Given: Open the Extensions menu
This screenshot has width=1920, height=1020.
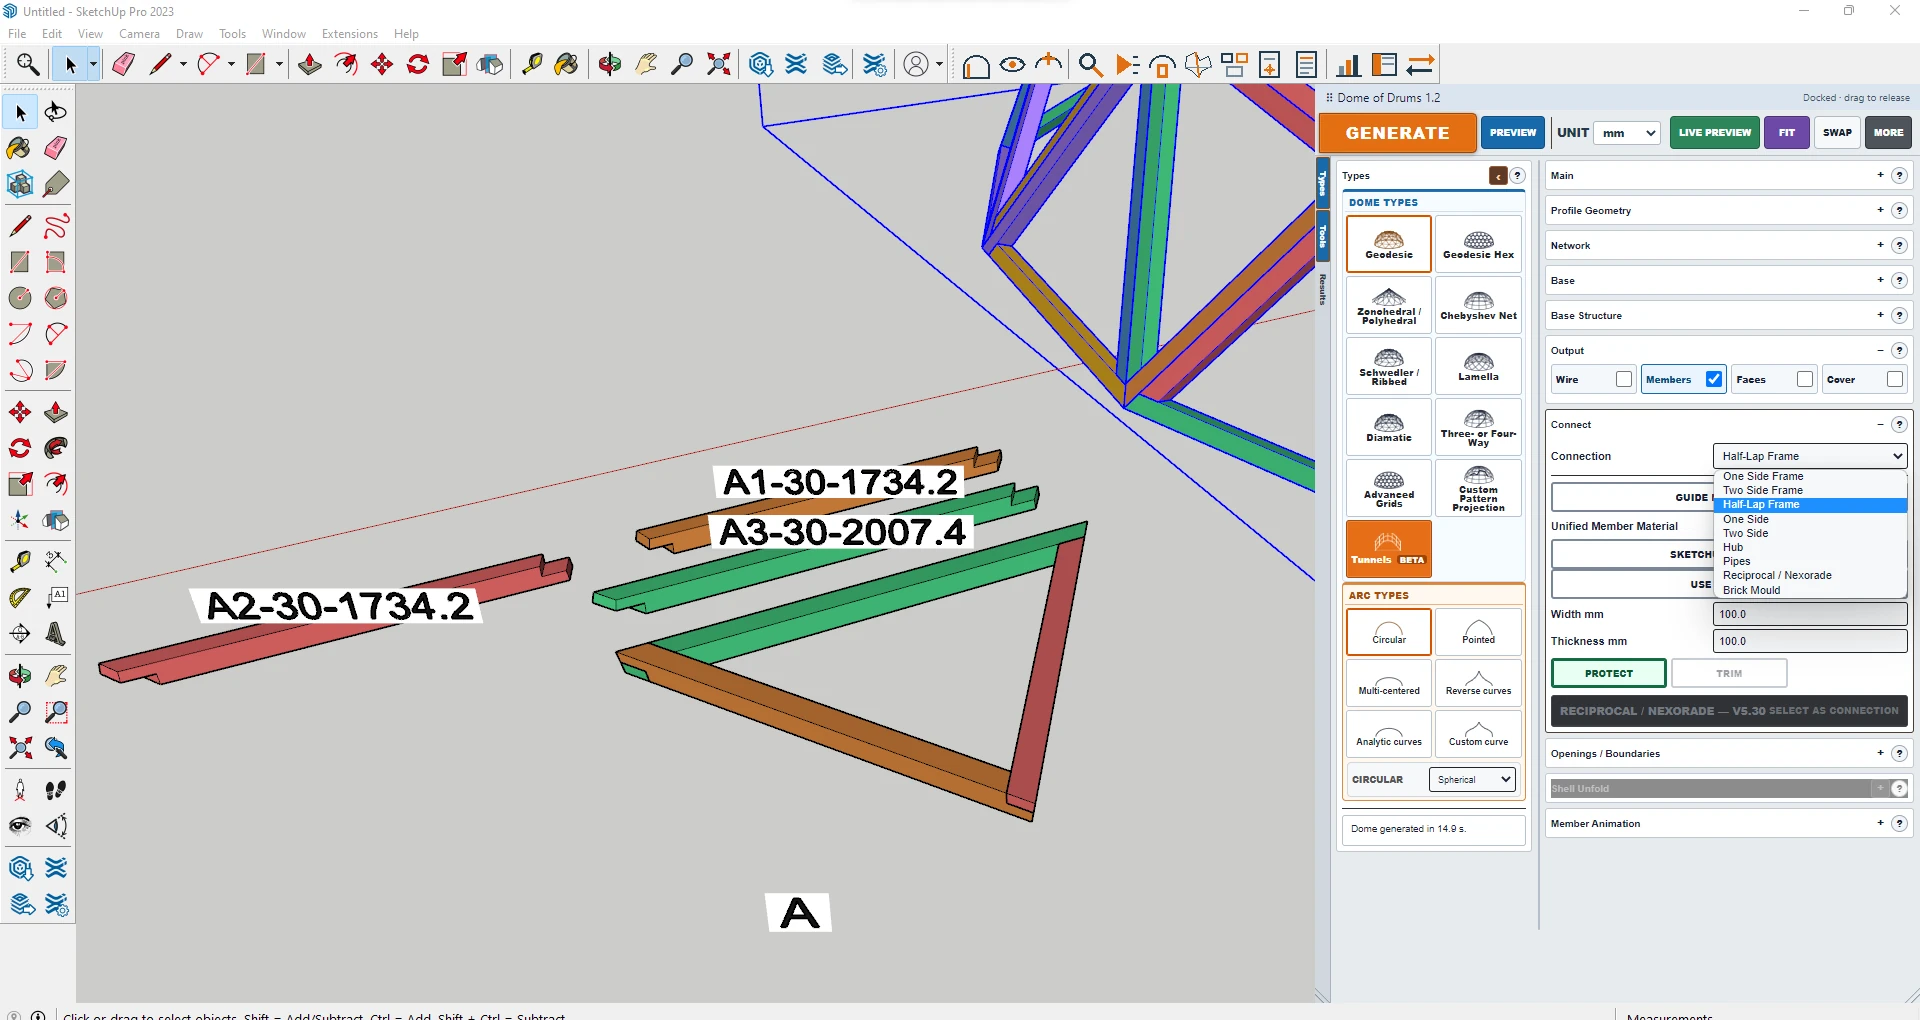Looking at the screenshot, I should 349,34.
